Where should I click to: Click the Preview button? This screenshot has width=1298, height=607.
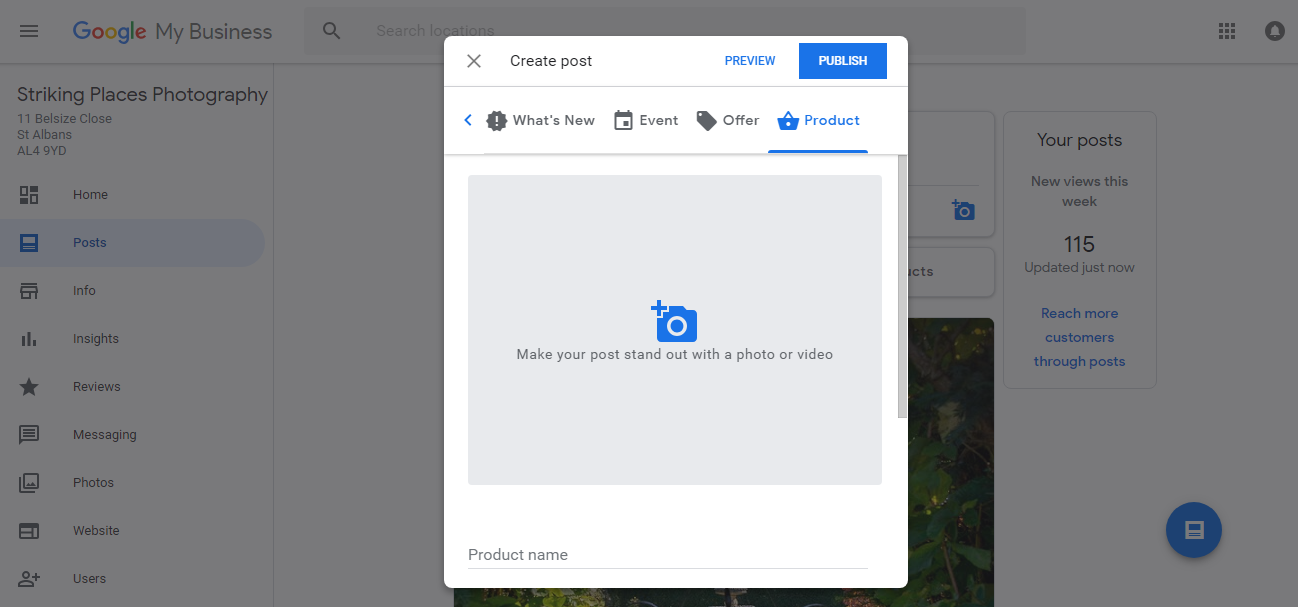[x=750, y=61]
